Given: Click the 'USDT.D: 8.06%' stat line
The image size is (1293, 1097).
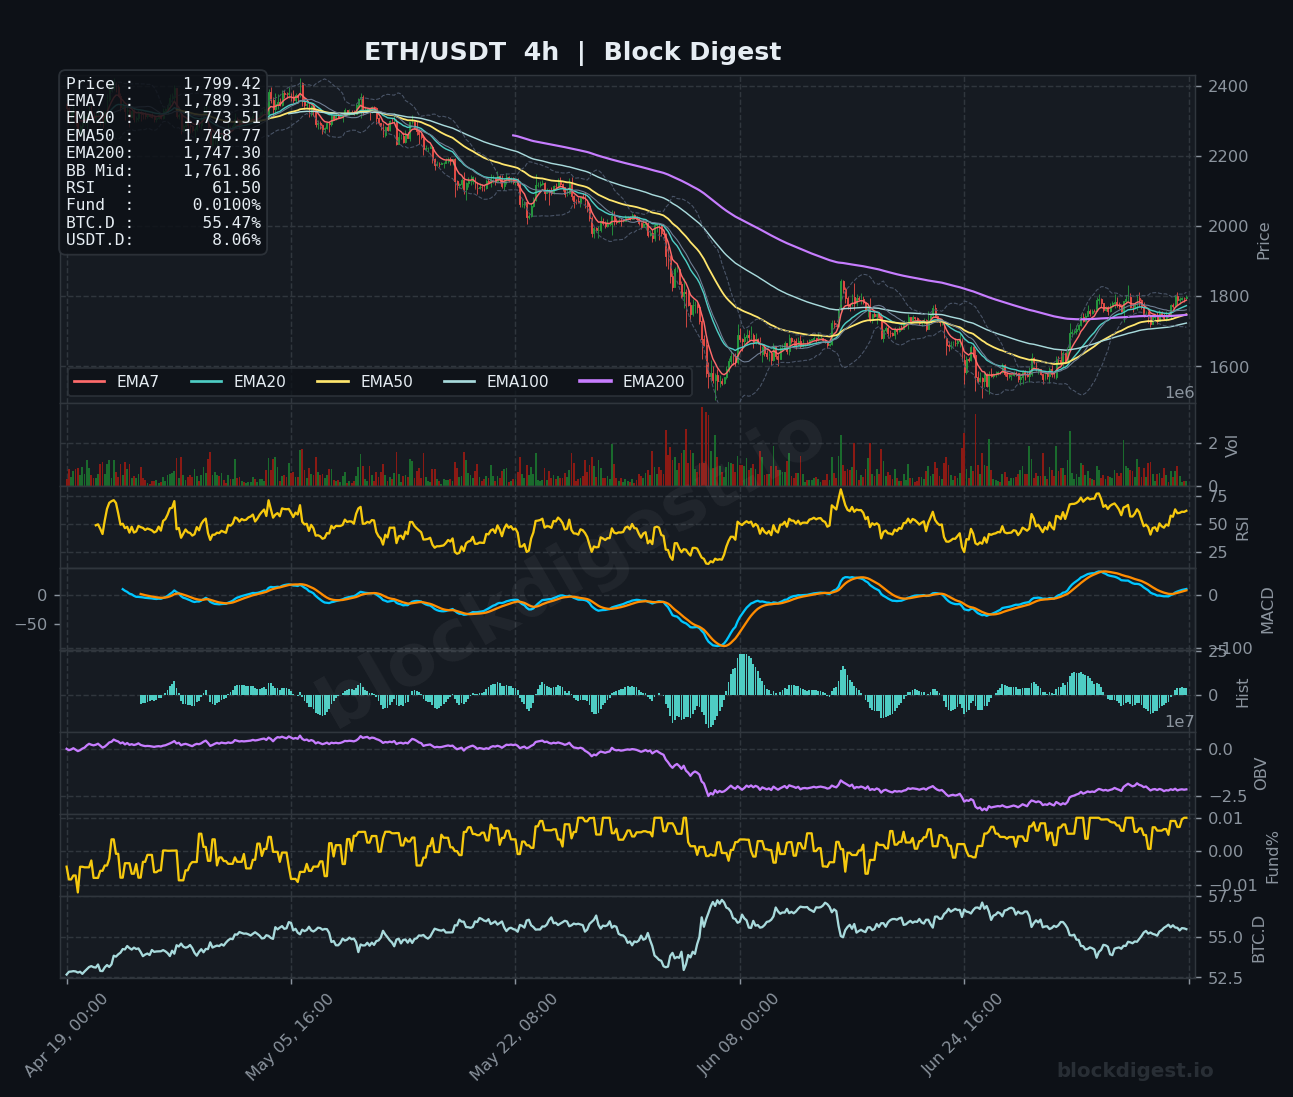Looking at the screenshot, I should 163,240.
